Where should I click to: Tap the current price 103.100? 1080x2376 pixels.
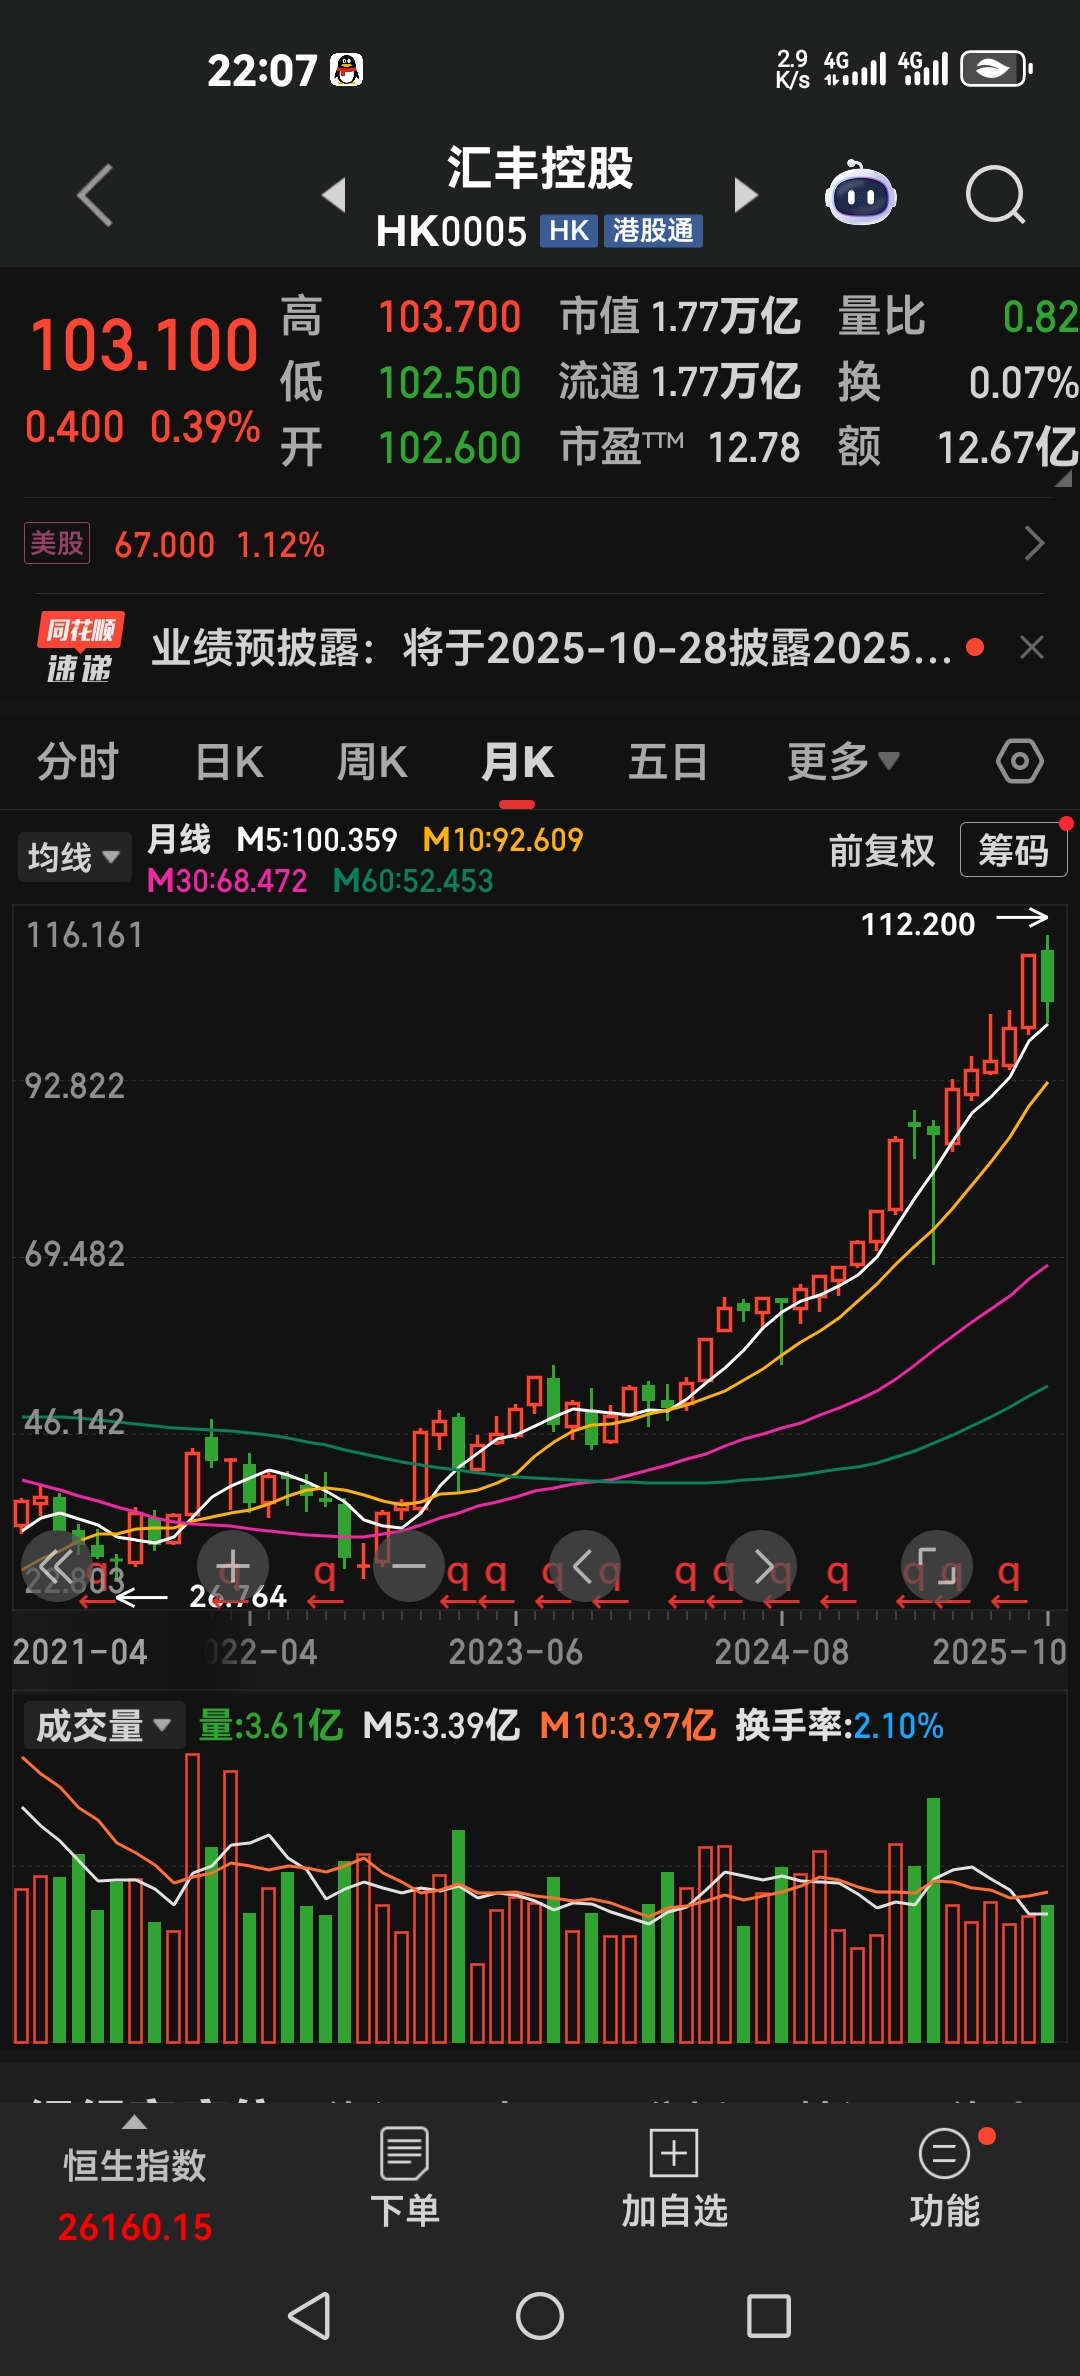click(144, 345)
